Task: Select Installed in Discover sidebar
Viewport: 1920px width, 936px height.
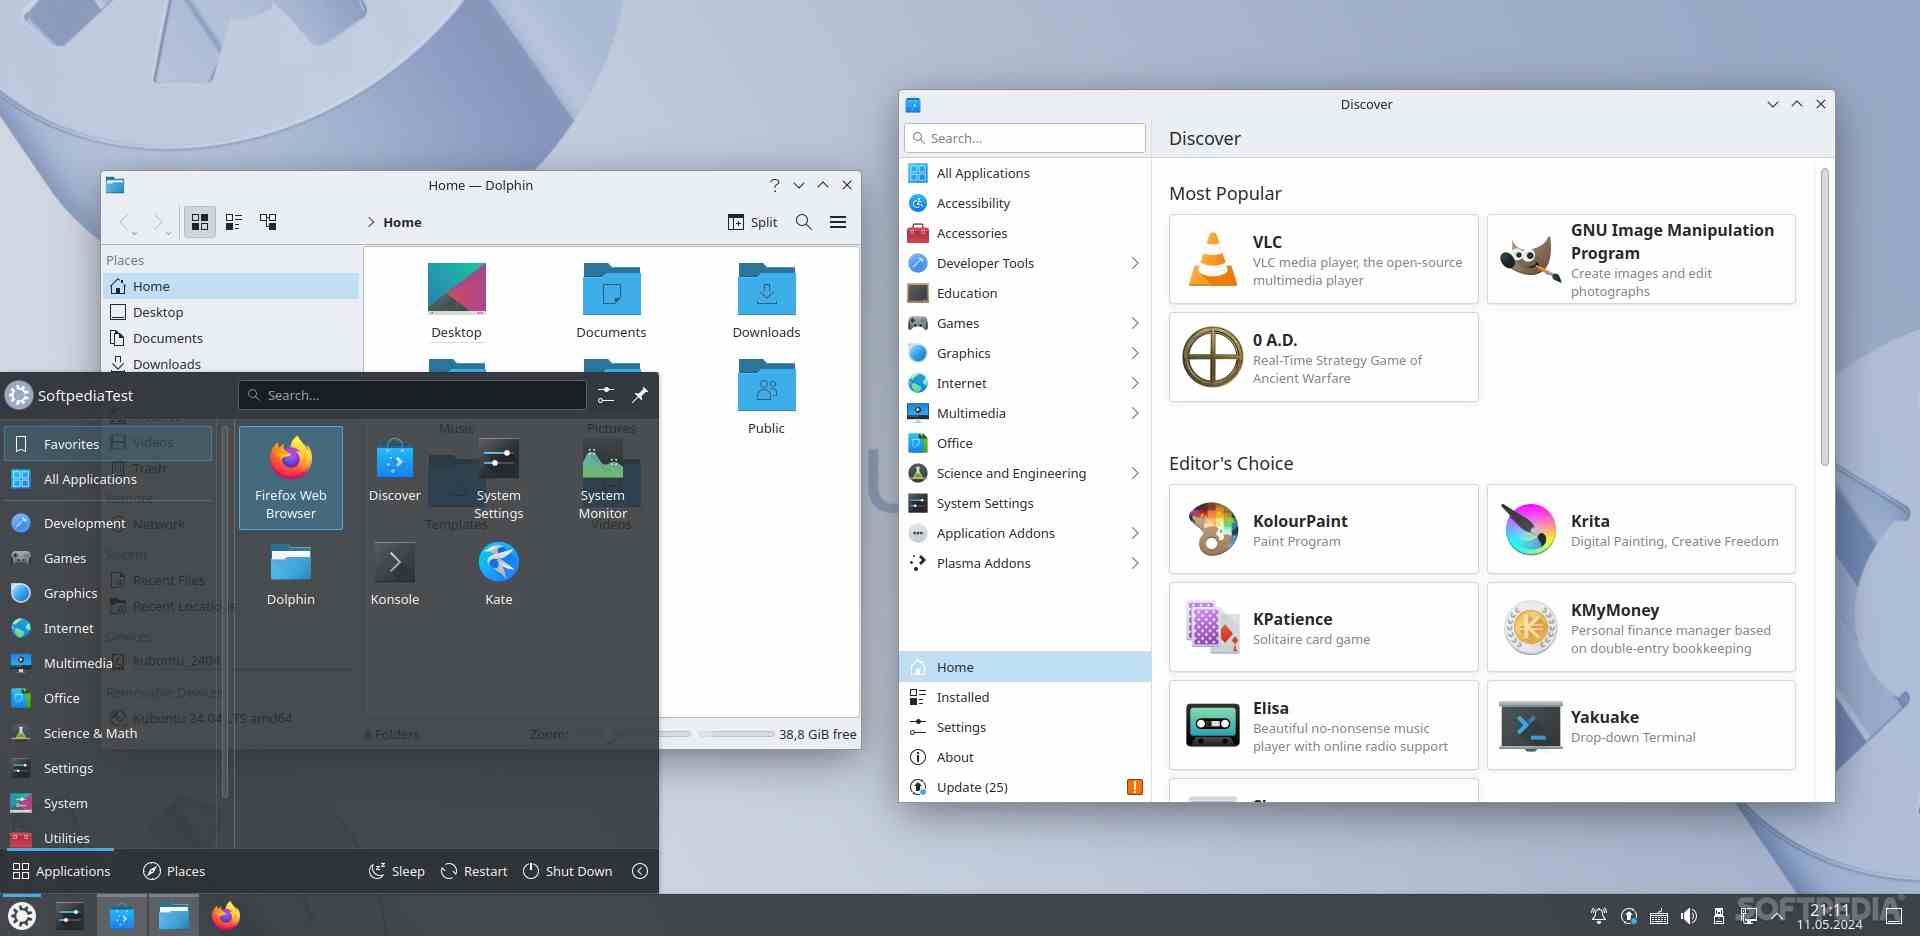Action: click(x=962, y=697)
